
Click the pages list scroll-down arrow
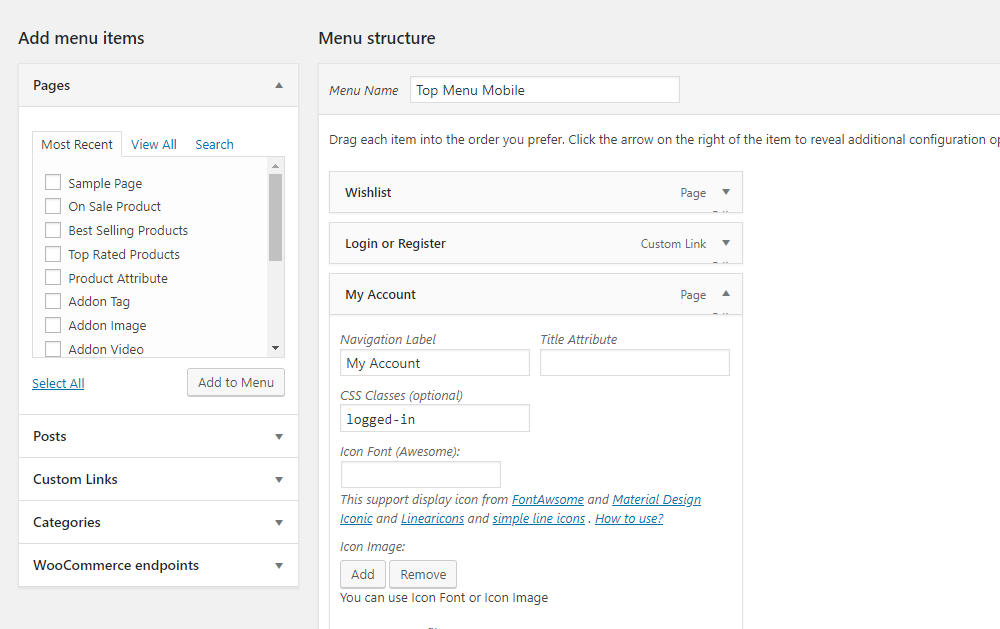click(x=276, y=348)
